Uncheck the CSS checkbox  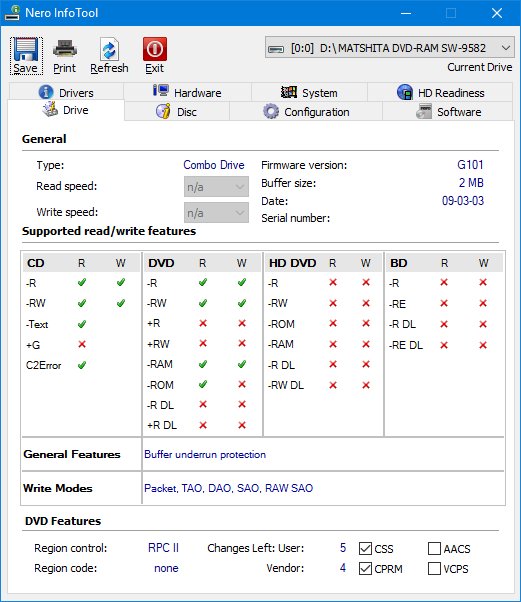pyautogui.click(x=365, y=549)
